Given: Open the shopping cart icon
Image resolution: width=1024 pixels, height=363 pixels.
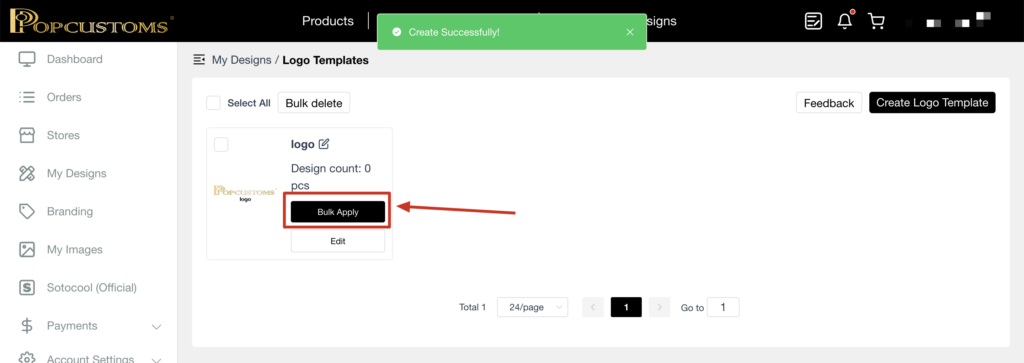Looking at the screenshot, I should pos(876,21).
